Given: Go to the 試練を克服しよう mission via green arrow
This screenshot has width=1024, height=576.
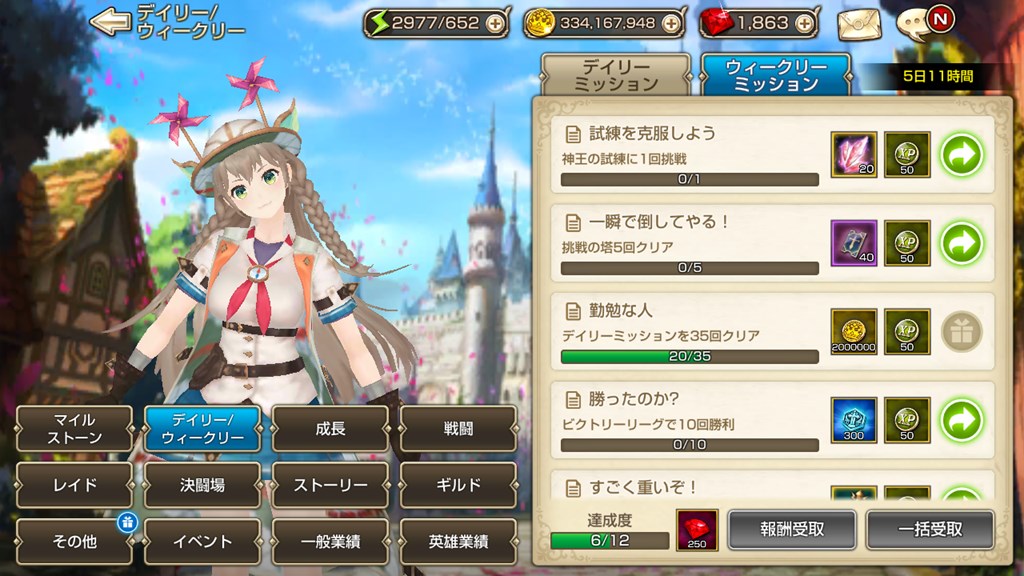Looking at the screenshot, I should [961, 155].
